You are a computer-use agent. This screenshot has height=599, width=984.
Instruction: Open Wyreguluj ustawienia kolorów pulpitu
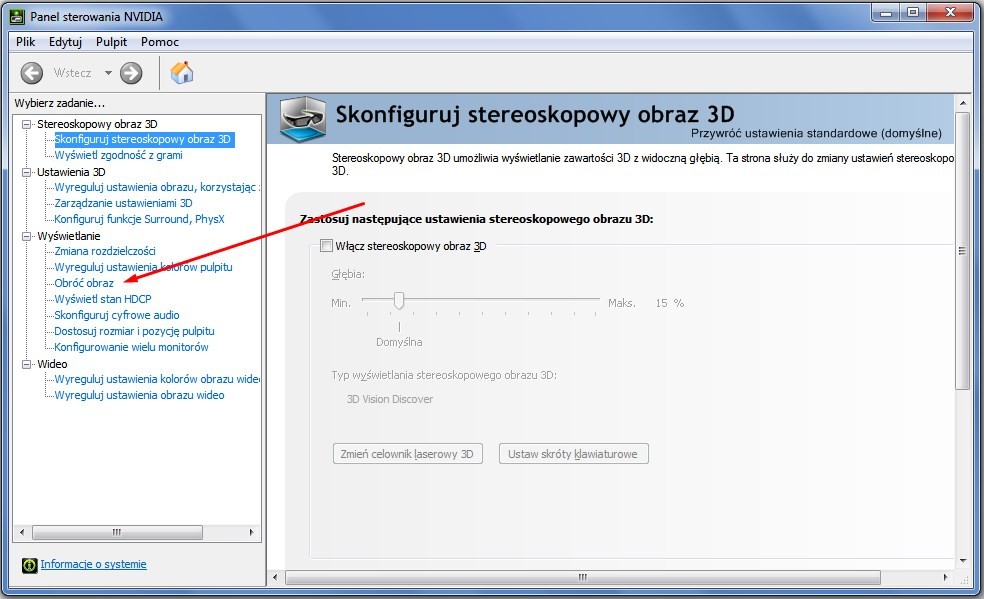click(143, 267)
